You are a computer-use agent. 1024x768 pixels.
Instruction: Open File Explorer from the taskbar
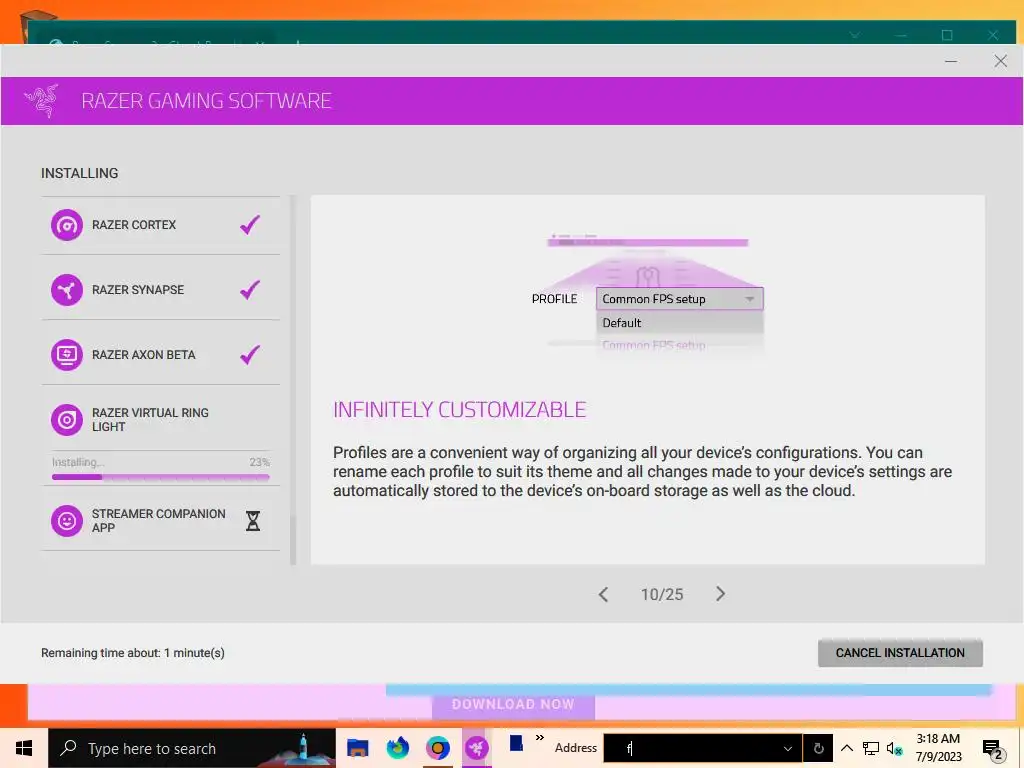(357, 748)
